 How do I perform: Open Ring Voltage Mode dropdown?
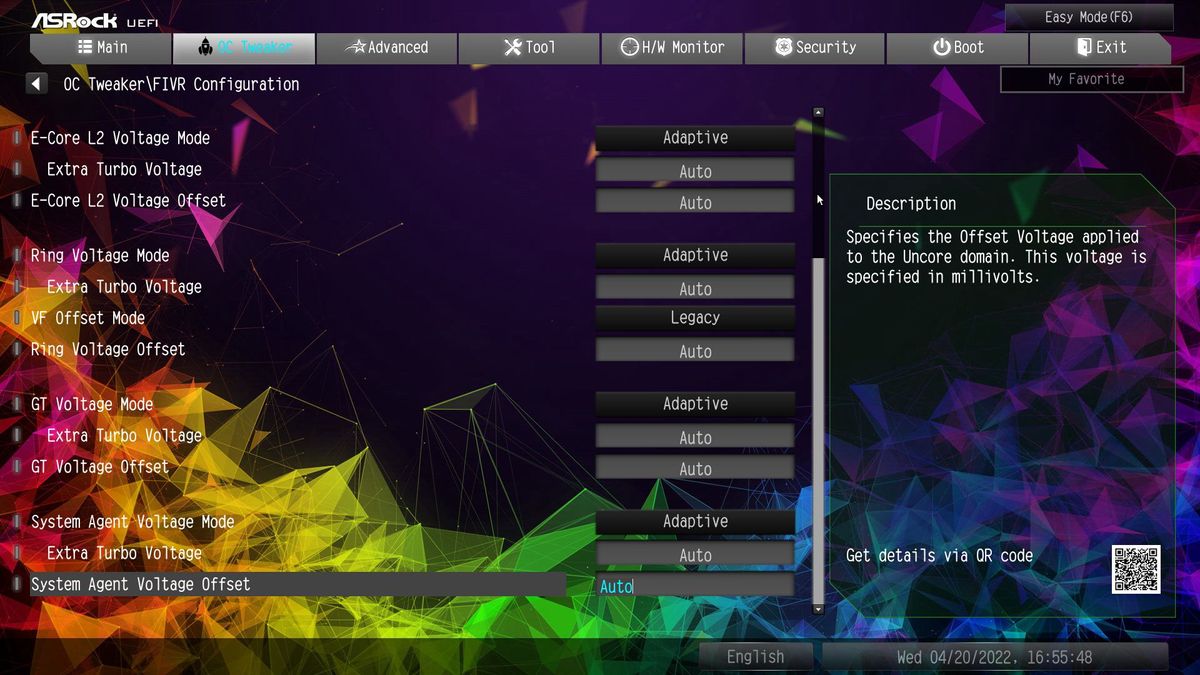tap(695, 255)
